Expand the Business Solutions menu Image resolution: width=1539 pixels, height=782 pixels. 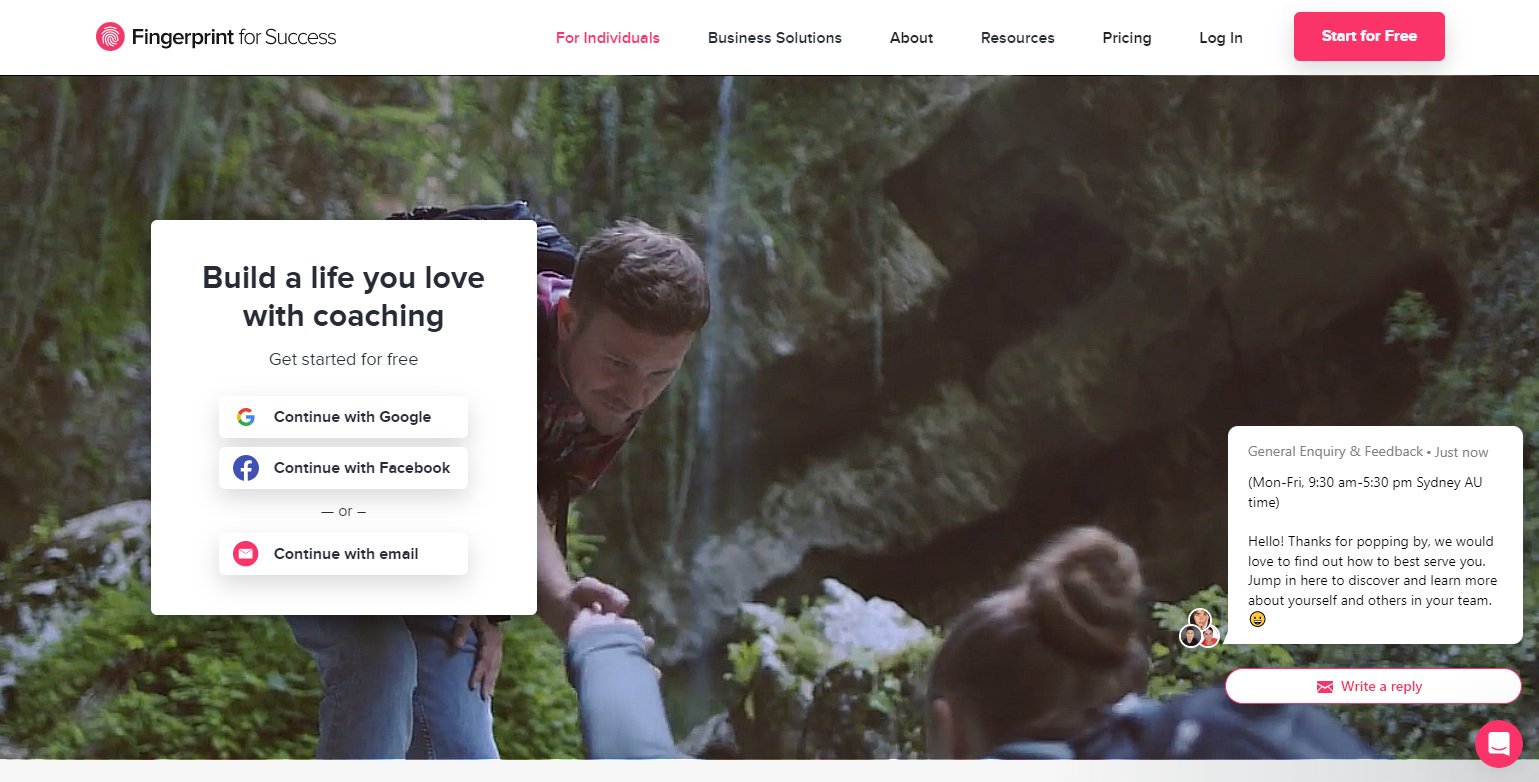pos(774,38)
